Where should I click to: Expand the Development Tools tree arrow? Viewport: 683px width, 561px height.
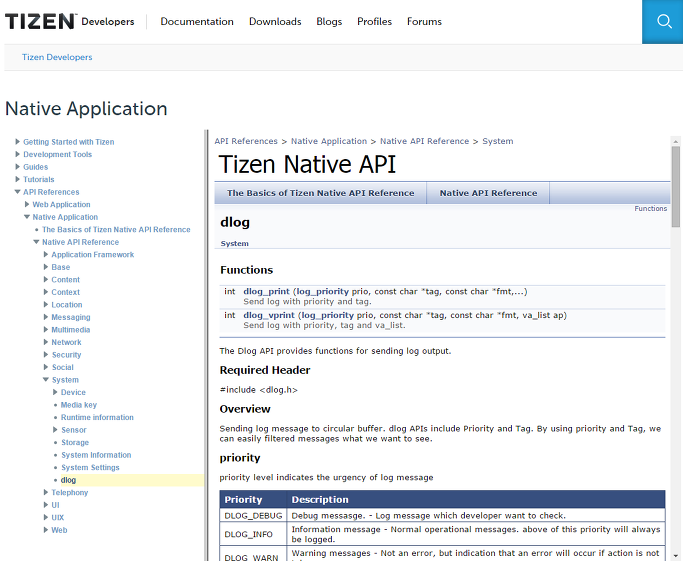[x=17, y=154]
